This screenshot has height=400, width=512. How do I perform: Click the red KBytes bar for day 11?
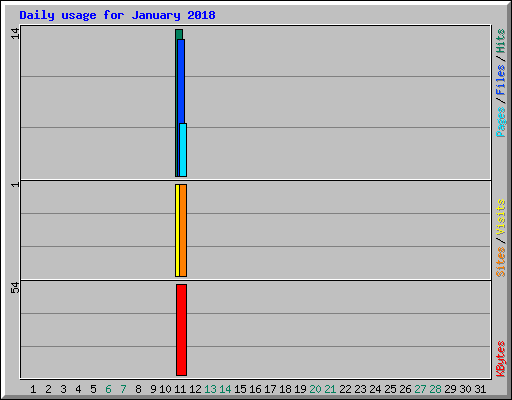click(181, 330)
